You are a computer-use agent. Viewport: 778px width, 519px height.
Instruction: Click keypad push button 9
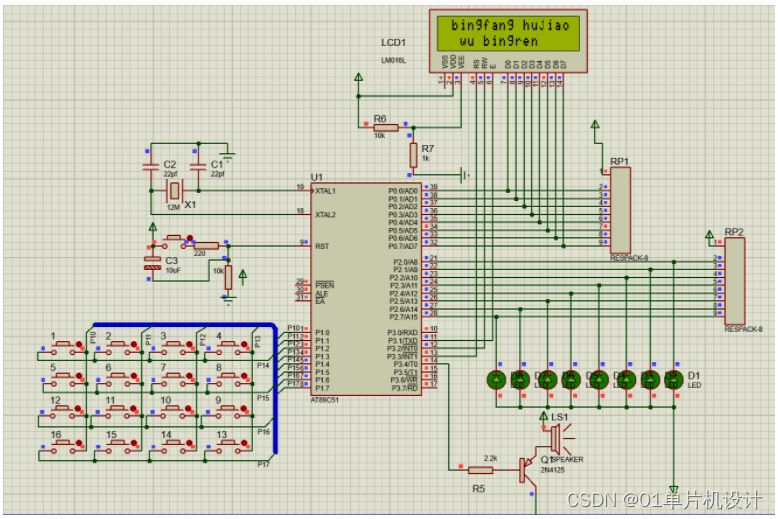[x=228, y=412]
